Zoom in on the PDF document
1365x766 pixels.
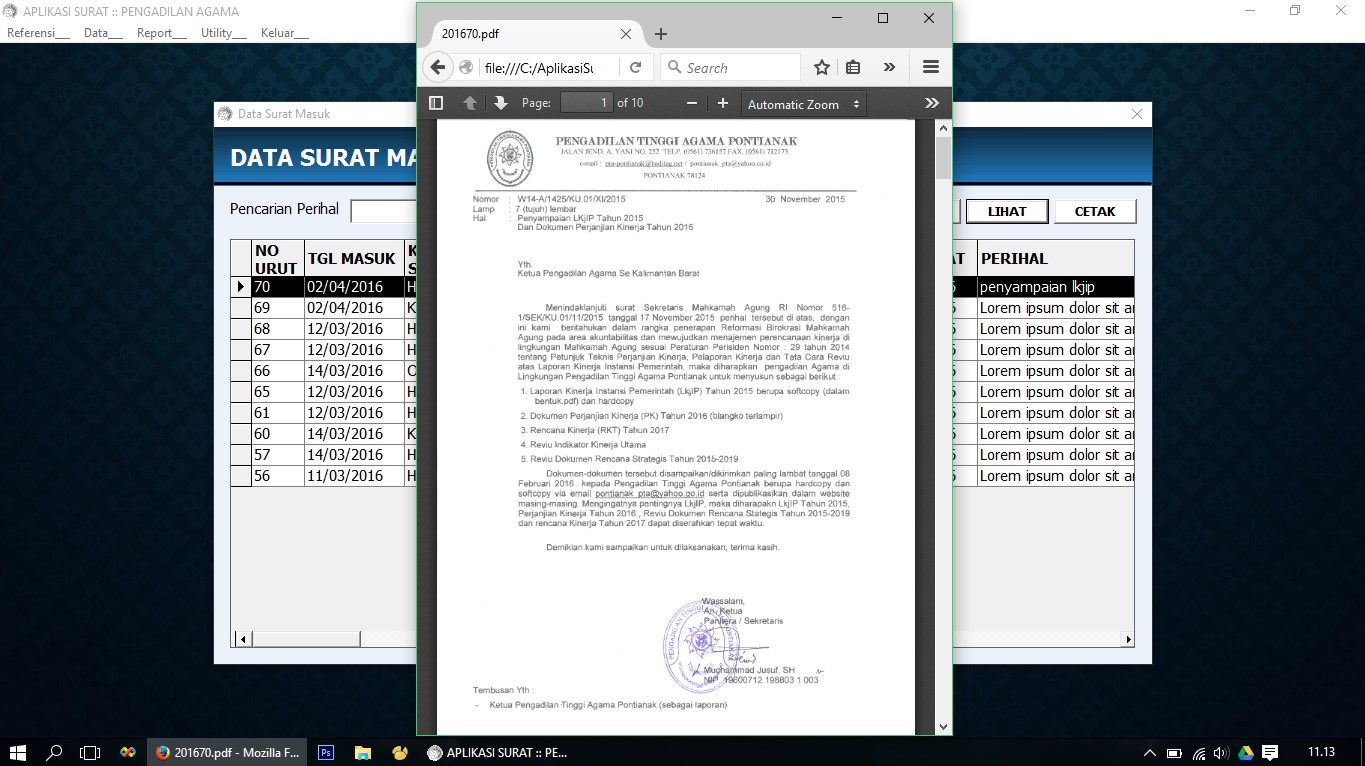tap(722, 102)
